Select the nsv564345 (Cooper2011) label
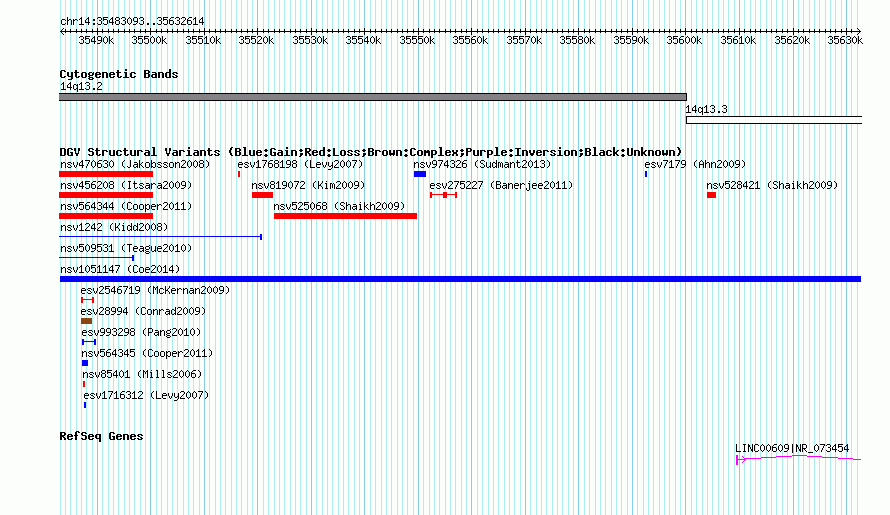The image size is (890, 515). 147,353
